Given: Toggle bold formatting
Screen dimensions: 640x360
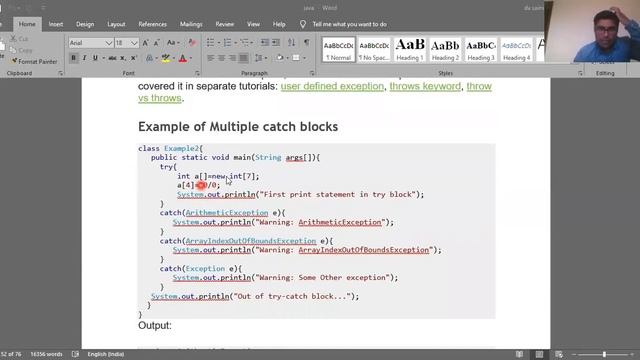Looking at the screenshot, I should click(x=73, y=58).
